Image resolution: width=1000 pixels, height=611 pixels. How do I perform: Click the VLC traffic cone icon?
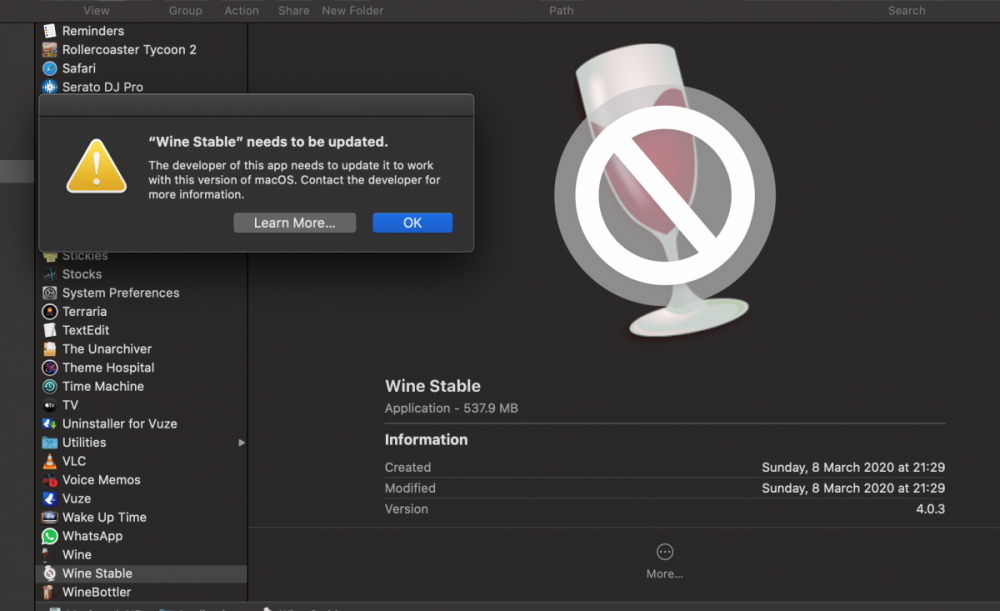[x=51, y=461]
